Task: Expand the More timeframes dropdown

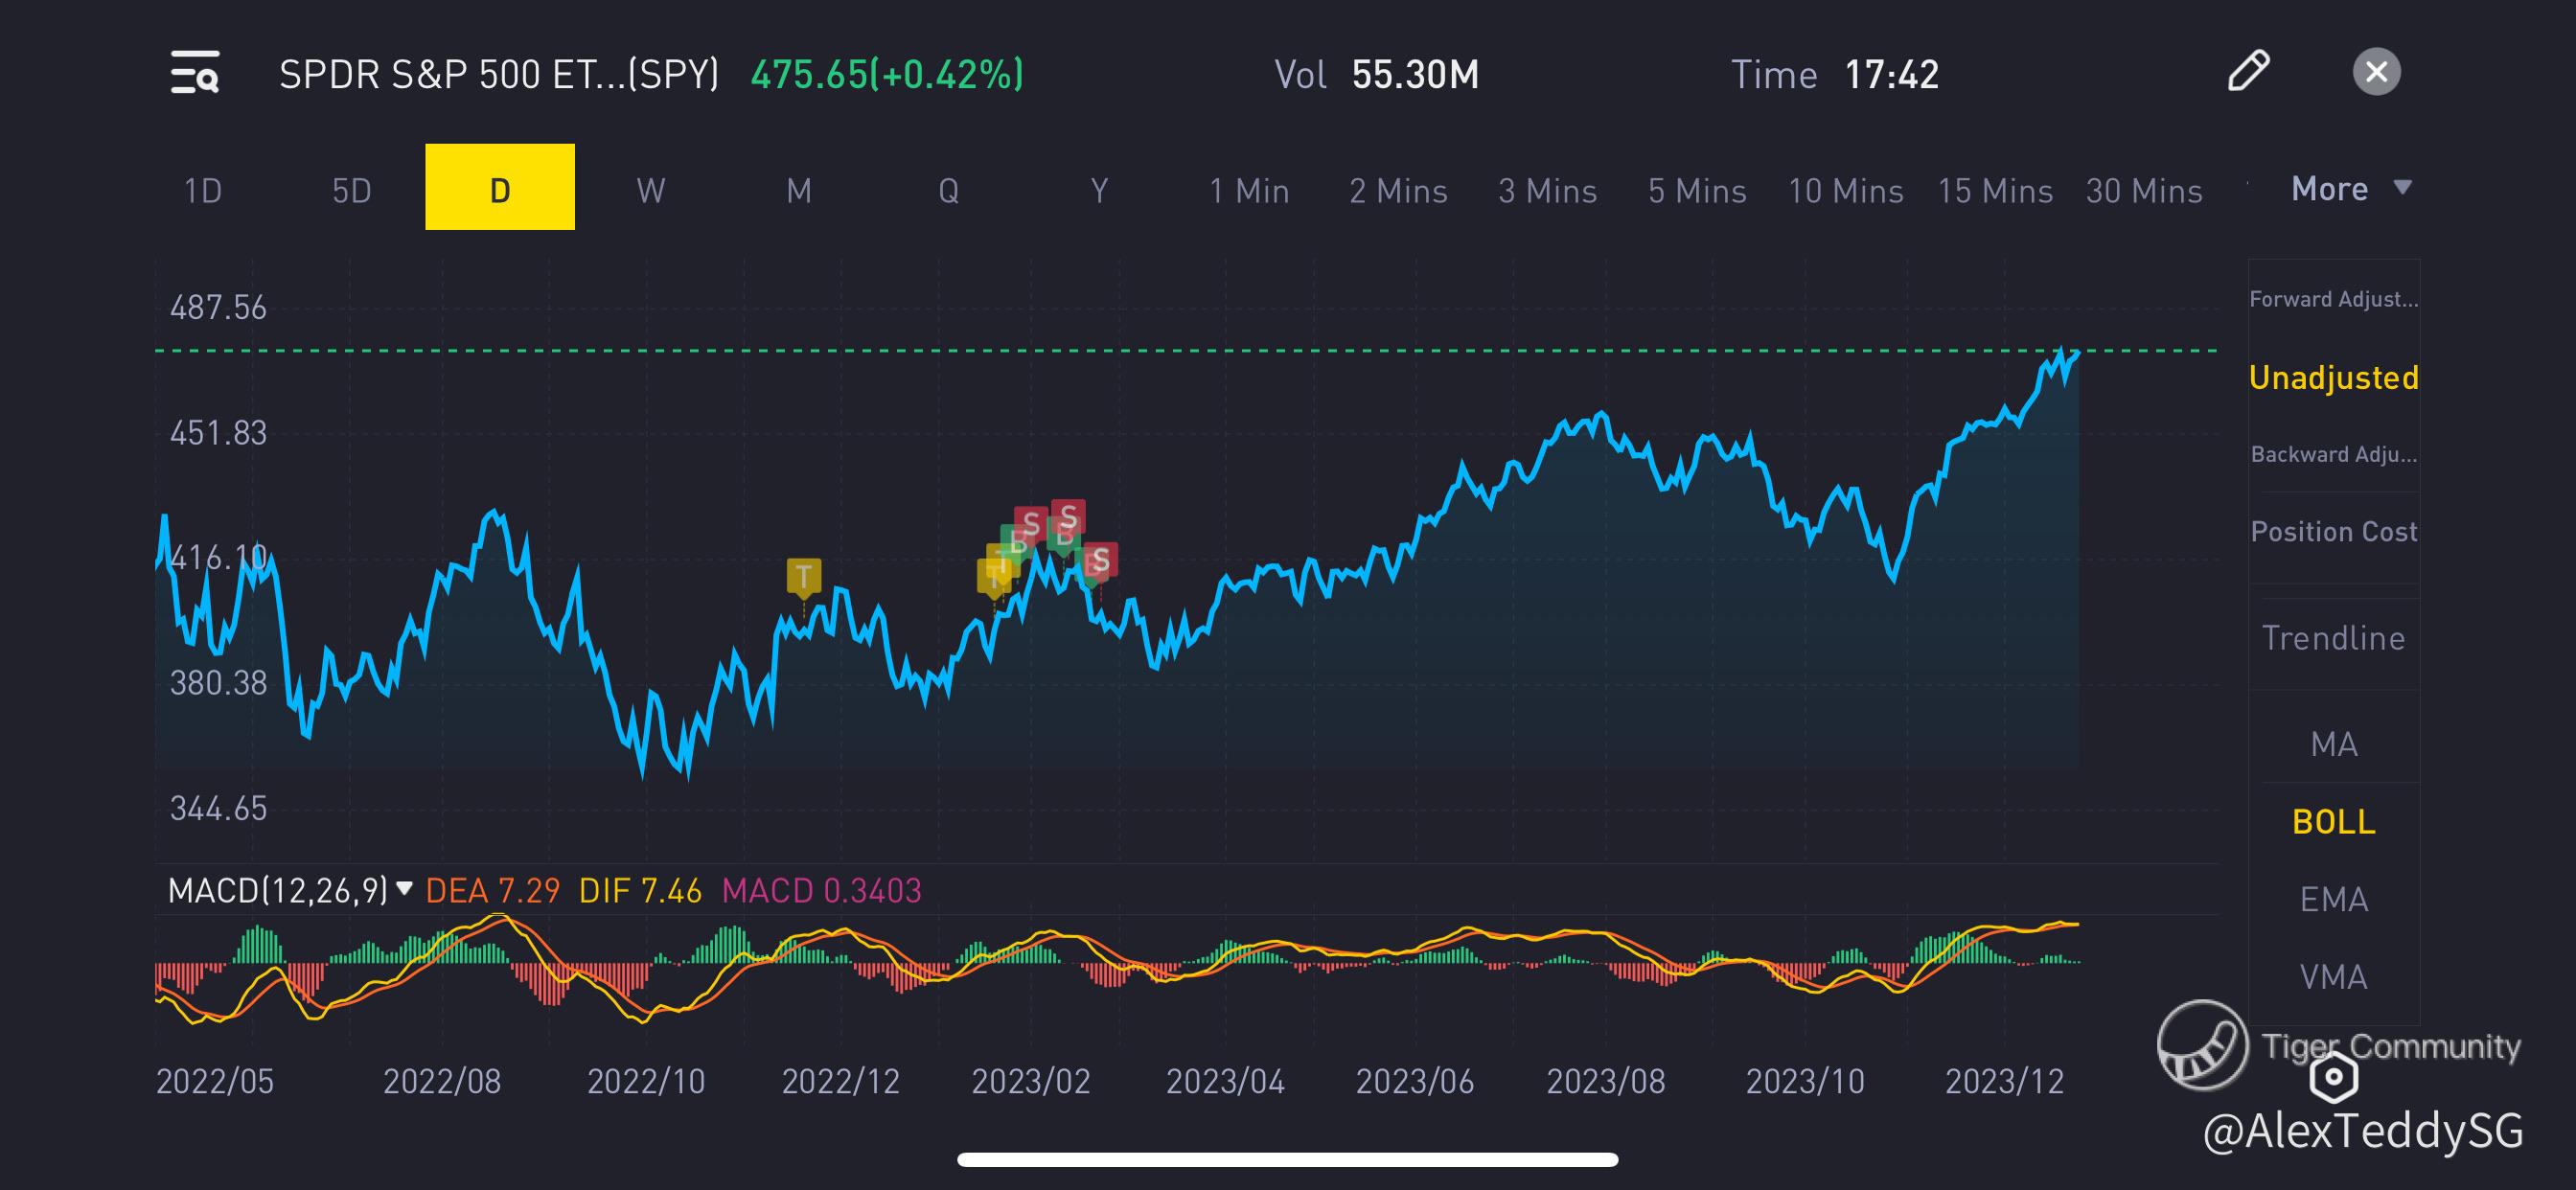Action: [x=2350, y=189]
